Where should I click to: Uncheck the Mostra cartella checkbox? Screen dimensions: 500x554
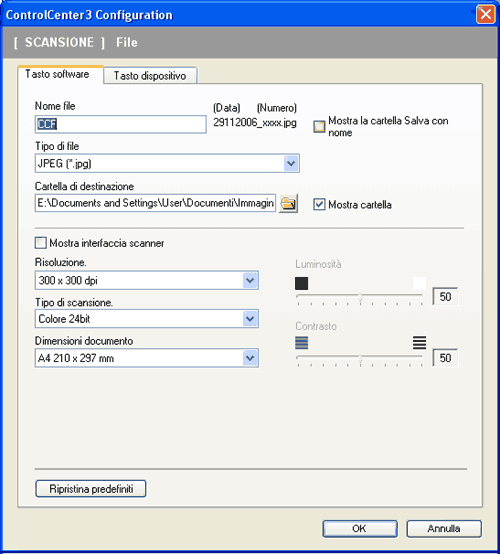pyautogui.click(x=319, y=204)
